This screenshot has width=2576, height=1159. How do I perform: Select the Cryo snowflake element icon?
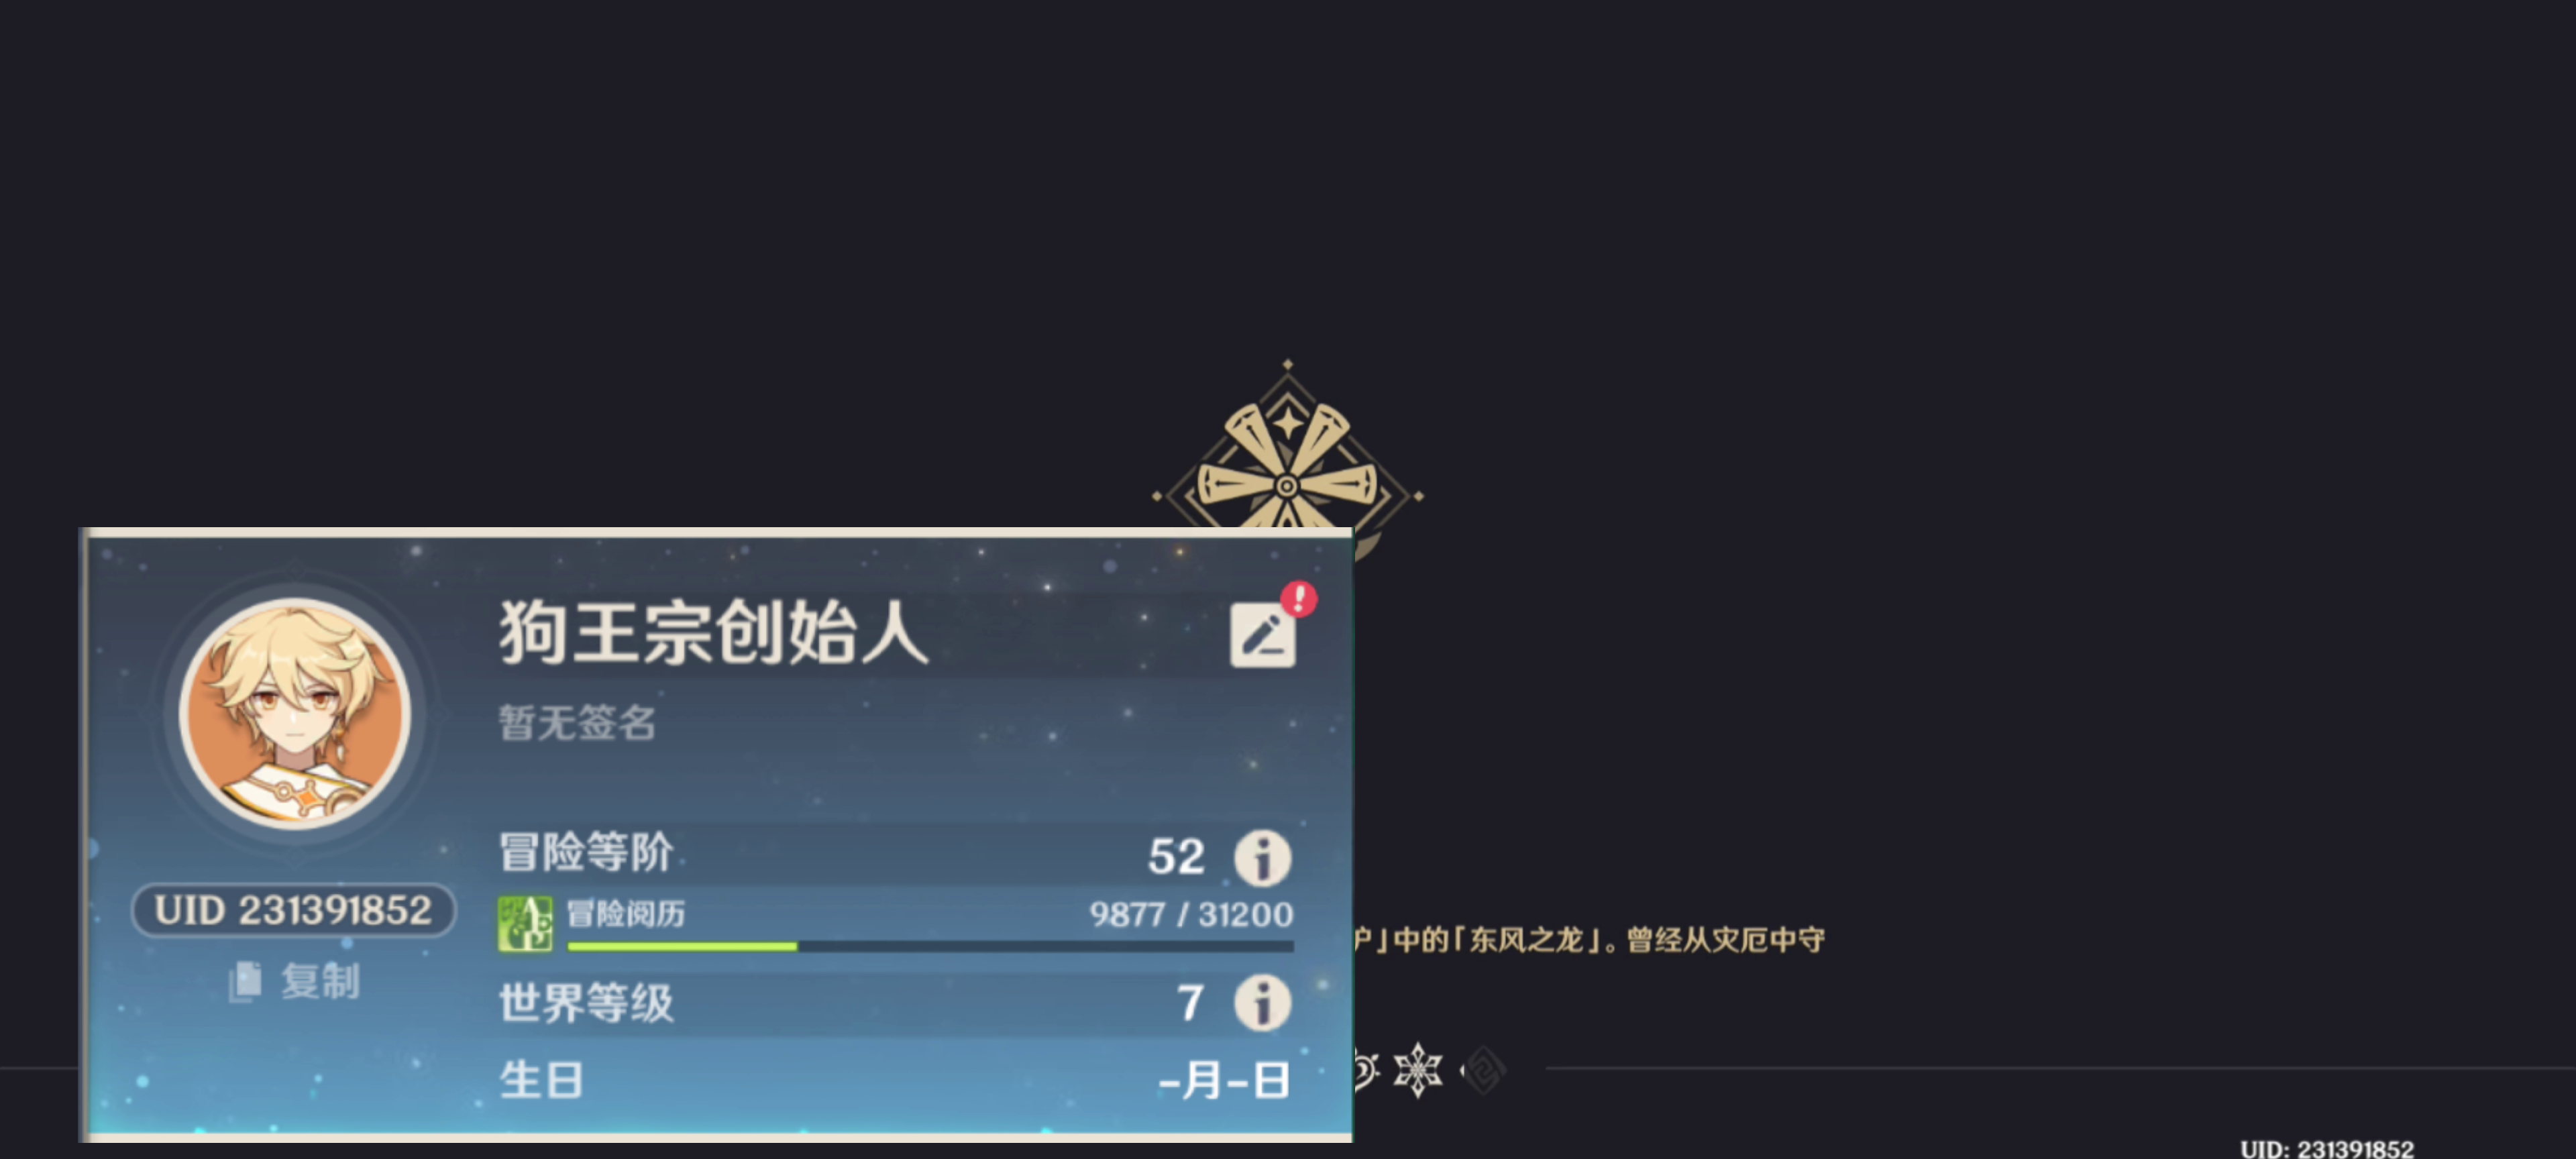[1418, 1070]
